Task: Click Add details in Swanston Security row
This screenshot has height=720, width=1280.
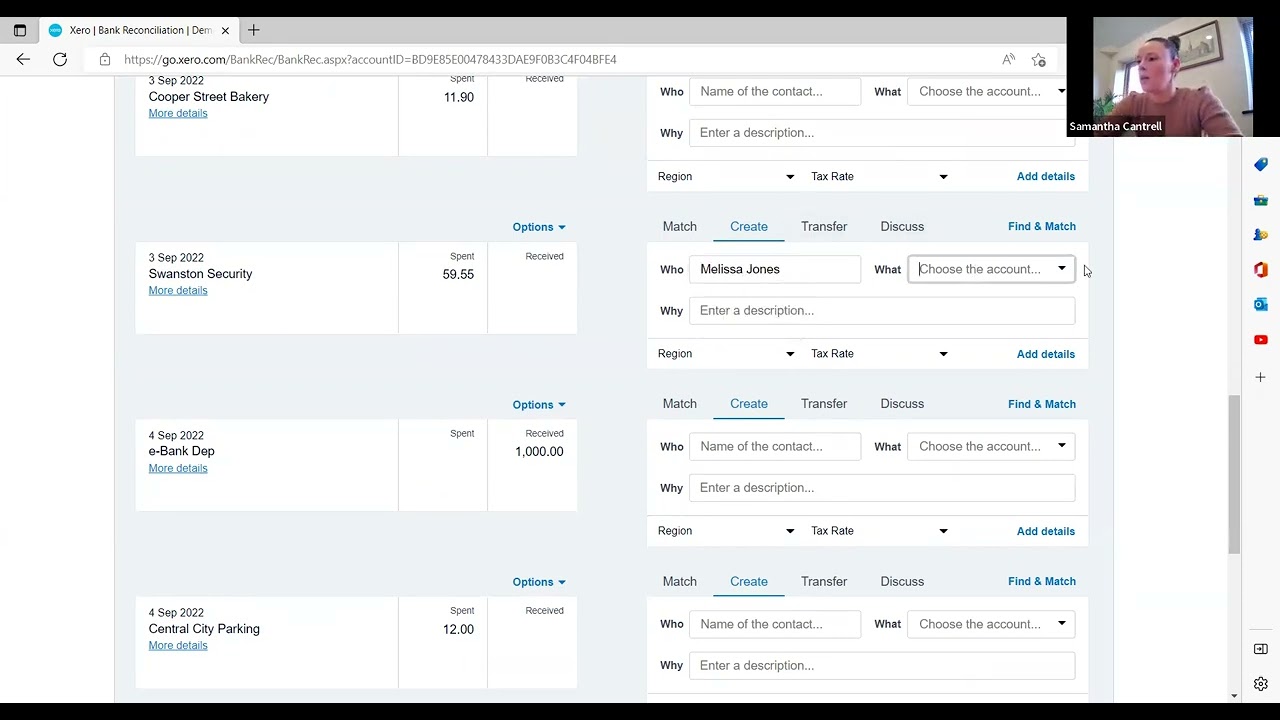Action: coord(1046,354)
